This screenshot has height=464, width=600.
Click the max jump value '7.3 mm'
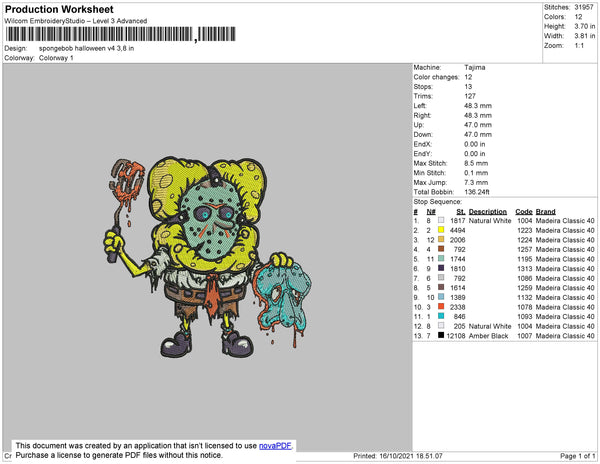[476, 182]
